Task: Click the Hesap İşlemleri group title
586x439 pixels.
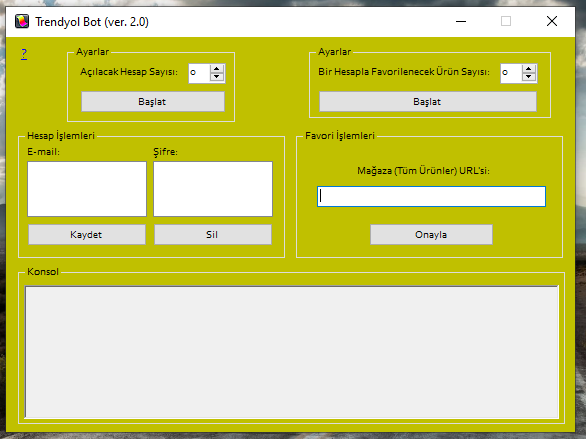Action: [61, 136]
